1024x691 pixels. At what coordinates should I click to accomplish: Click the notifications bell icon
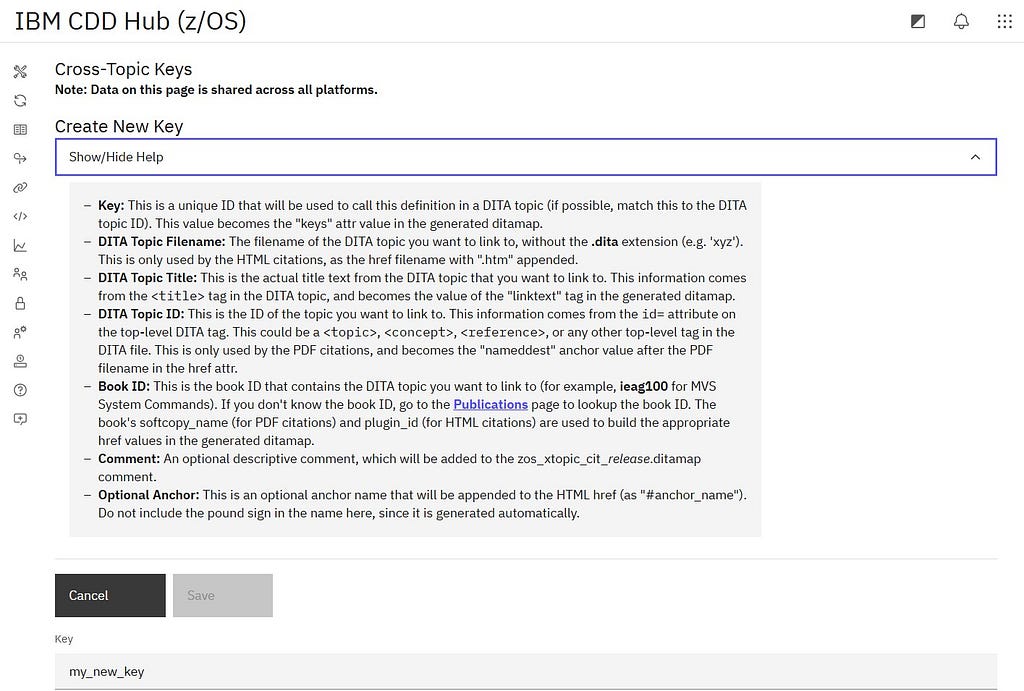pyautogui.click(x=961, y=22)
